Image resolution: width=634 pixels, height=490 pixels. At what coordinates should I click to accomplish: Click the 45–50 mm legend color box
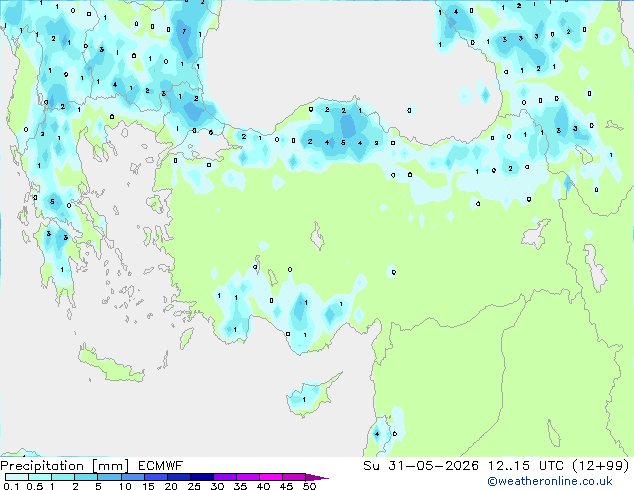pos(294,477)
